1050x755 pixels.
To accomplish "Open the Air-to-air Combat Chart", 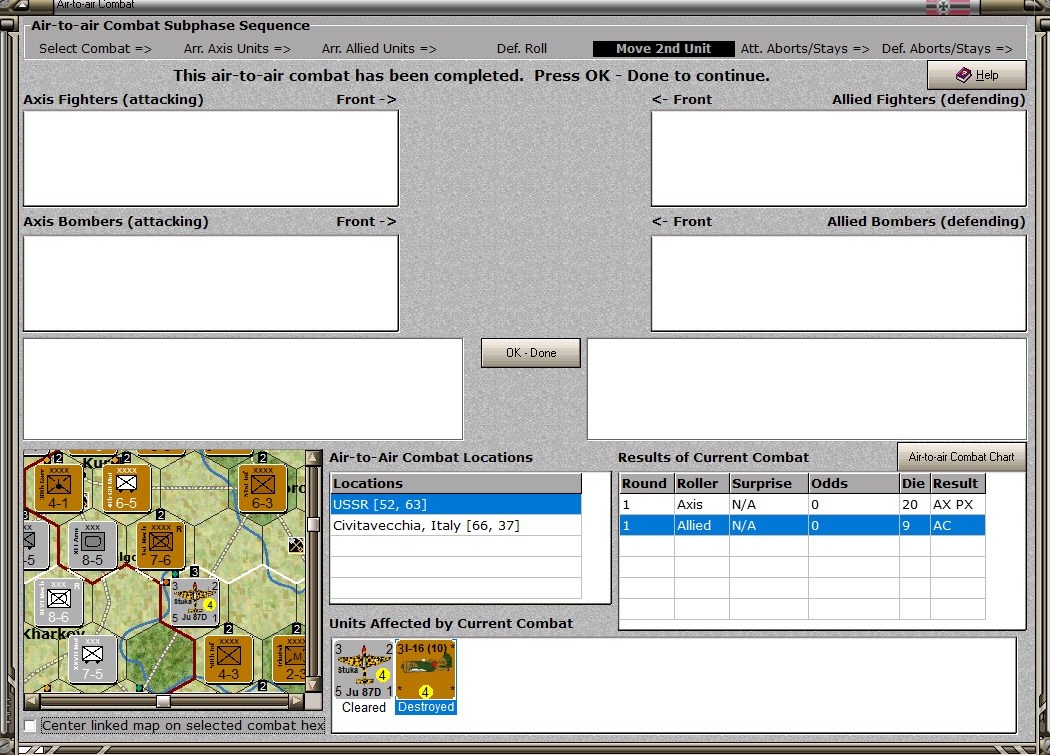I will tap(961, 457).
